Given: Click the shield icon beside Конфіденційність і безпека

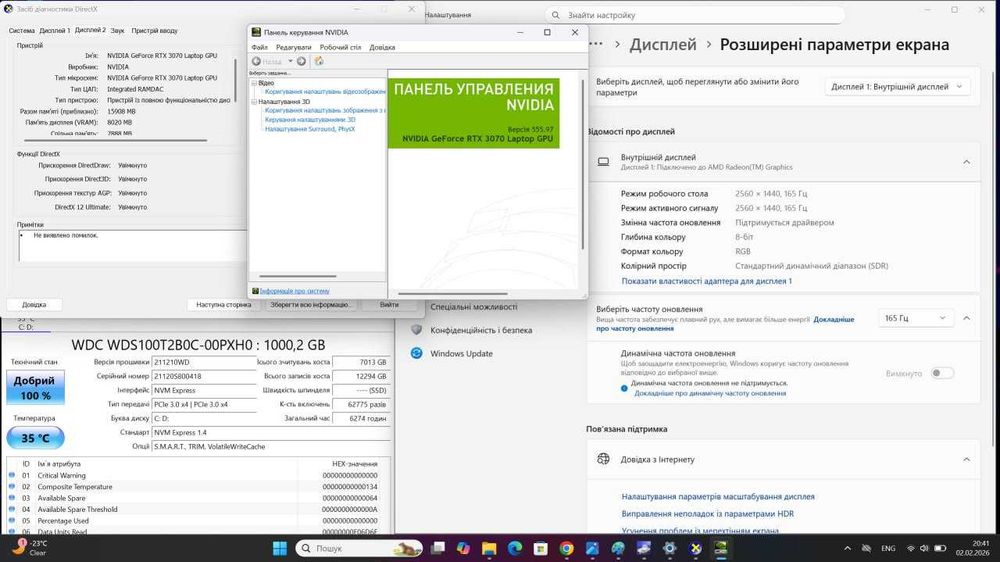Looking at the screenshot, I should click(416, 330).
